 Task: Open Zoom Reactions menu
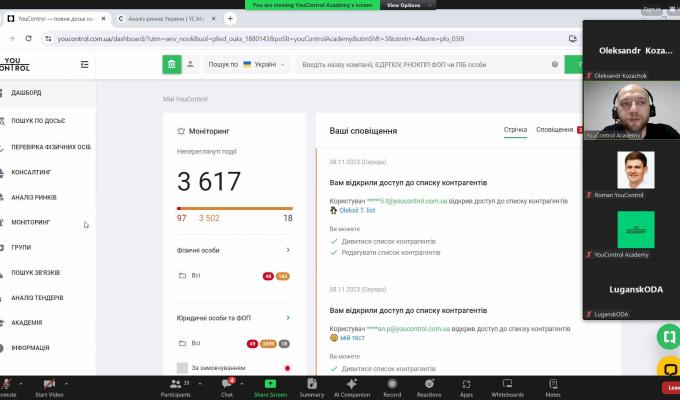point(429,387)
